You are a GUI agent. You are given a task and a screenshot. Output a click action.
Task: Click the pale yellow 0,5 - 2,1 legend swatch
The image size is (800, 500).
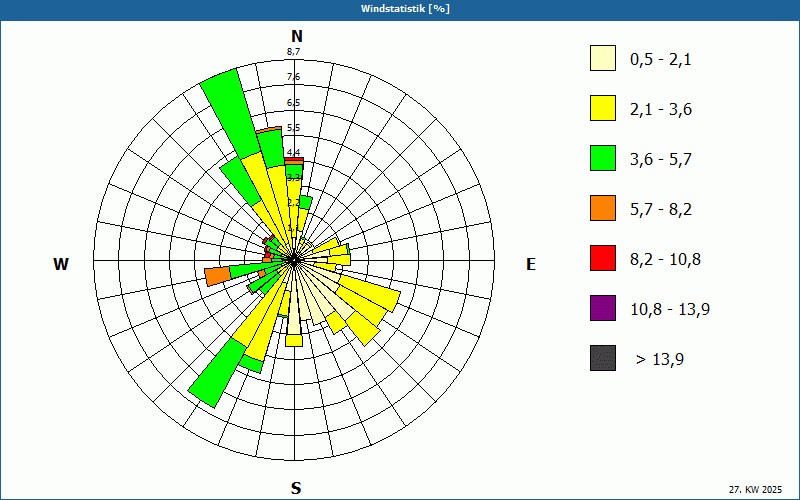tap(603, 58)
